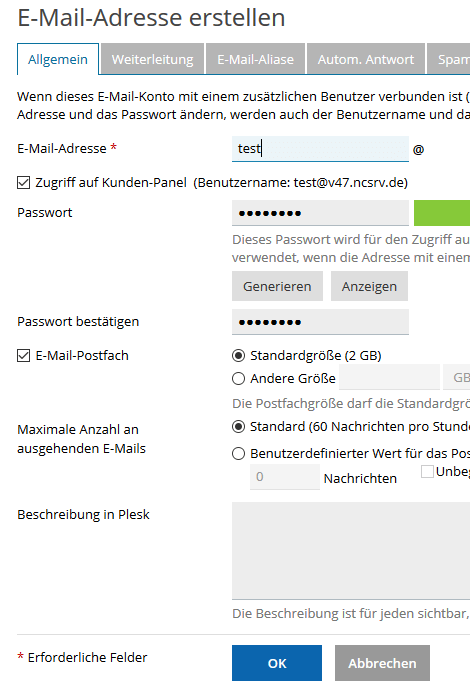Image resolution: width=470 pixels, height=699 pixels.
Task: Click the green password strength bar
Action: [x=442, y=213]
